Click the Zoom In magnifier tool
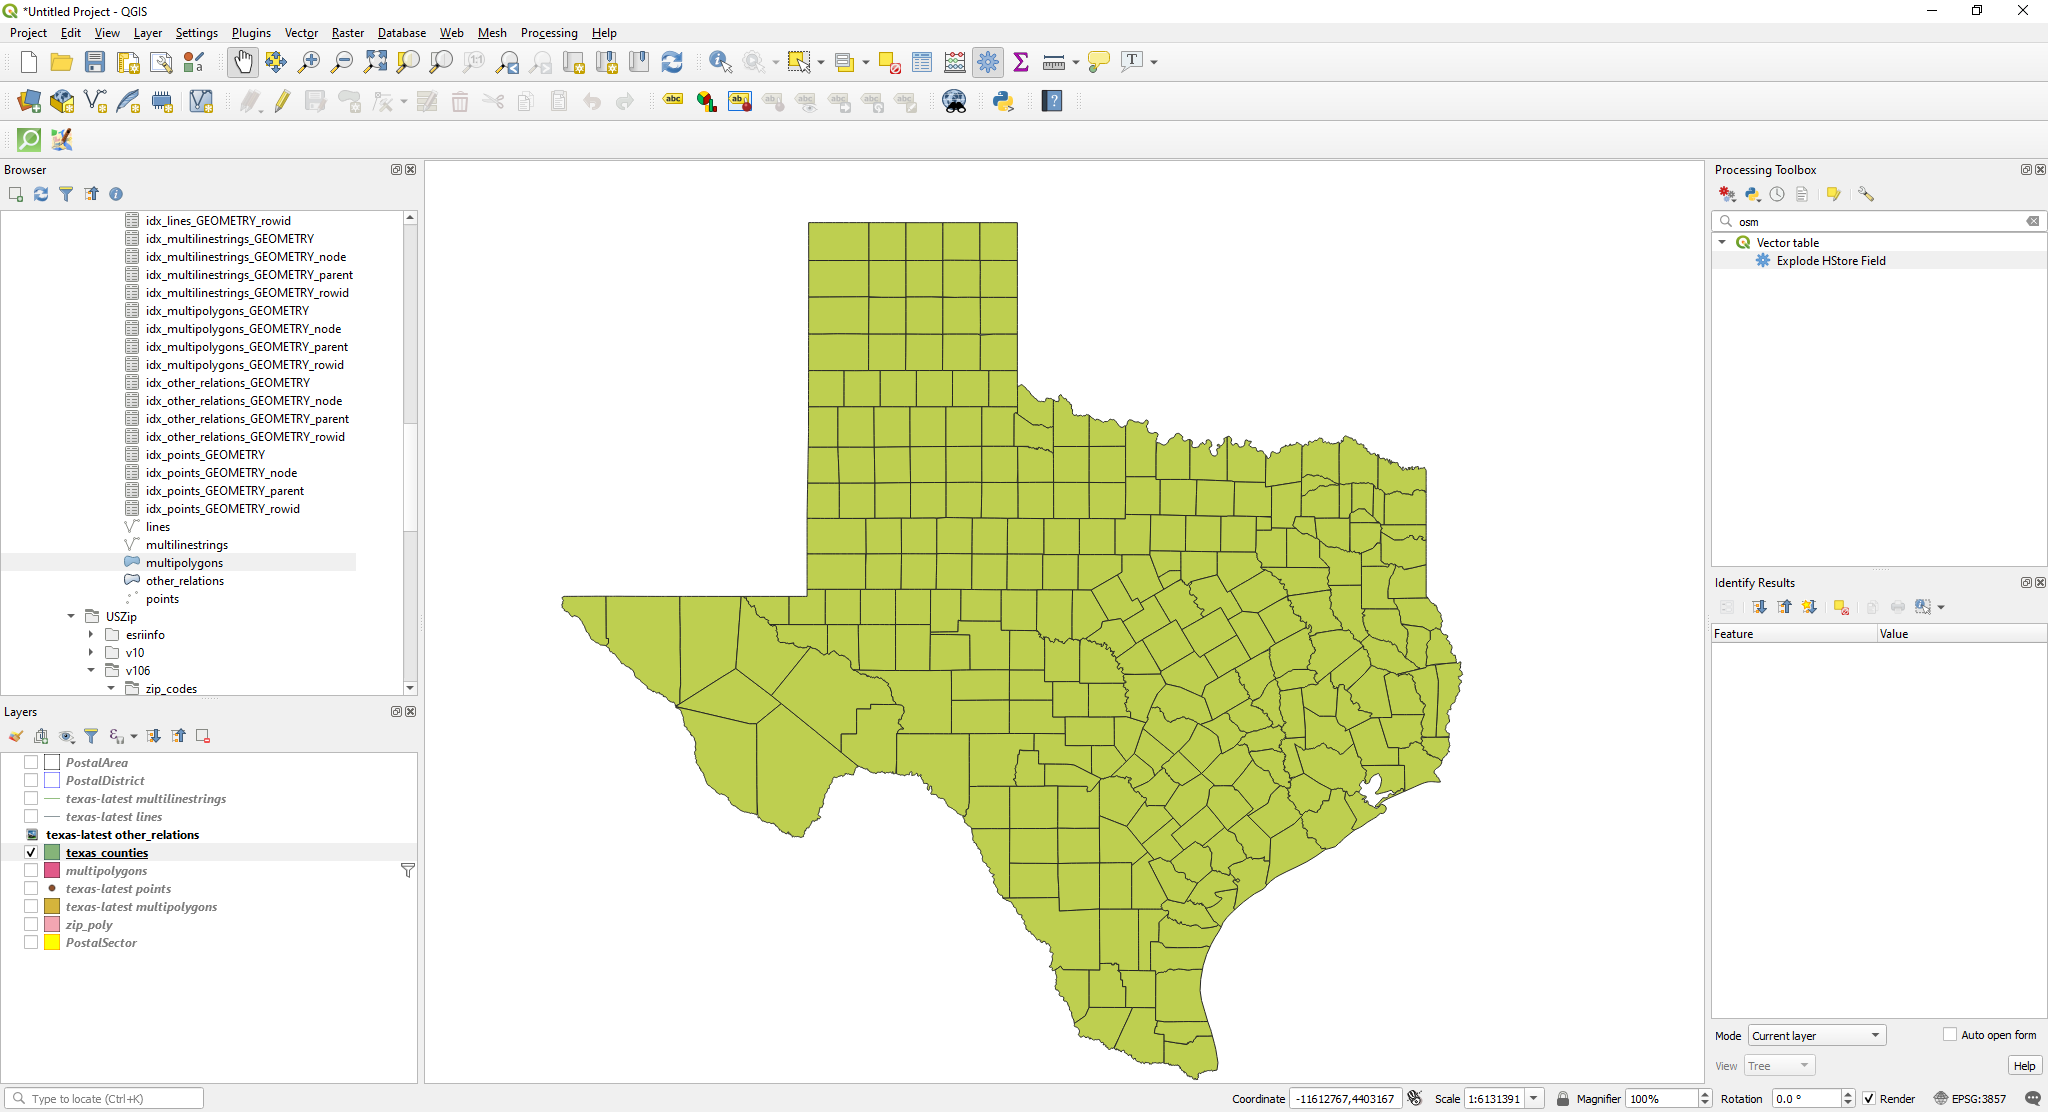This screenshot has height=1112, width=2048. coord(309,62)
